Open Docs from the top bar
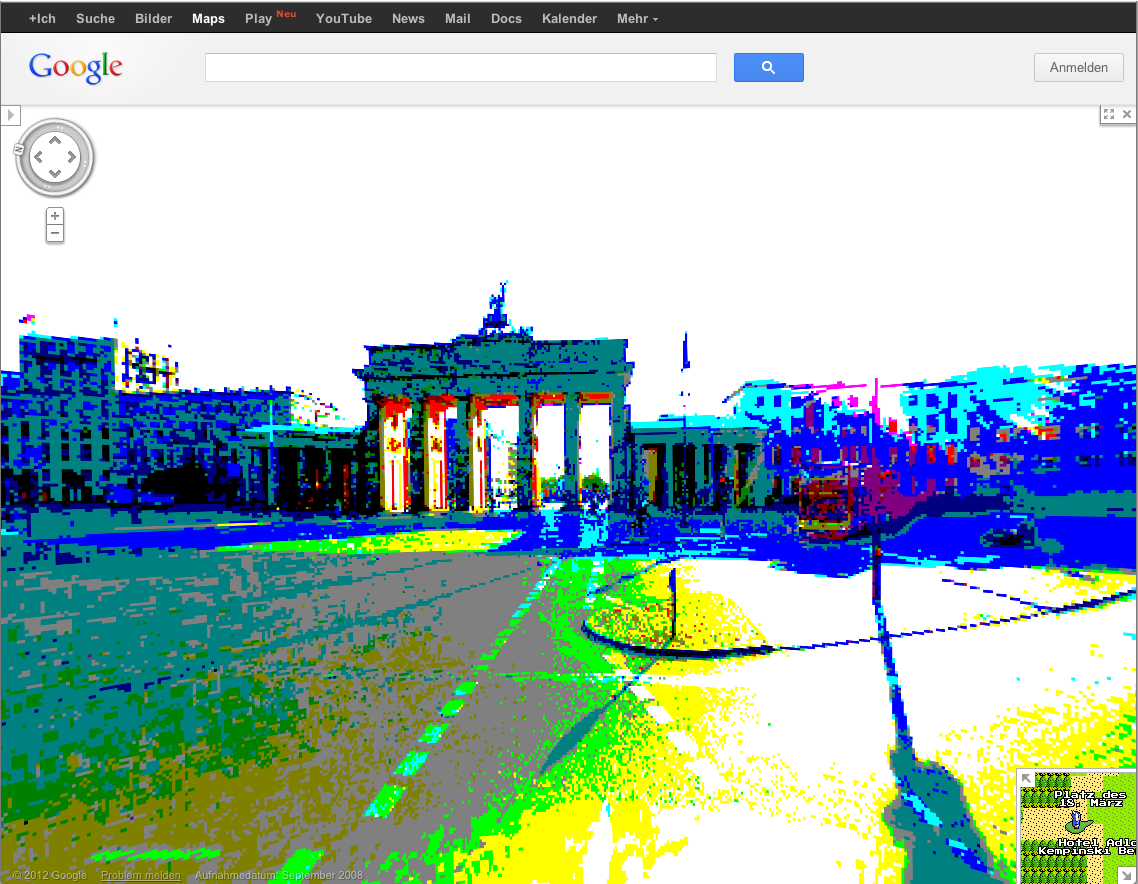 point(506,19)
